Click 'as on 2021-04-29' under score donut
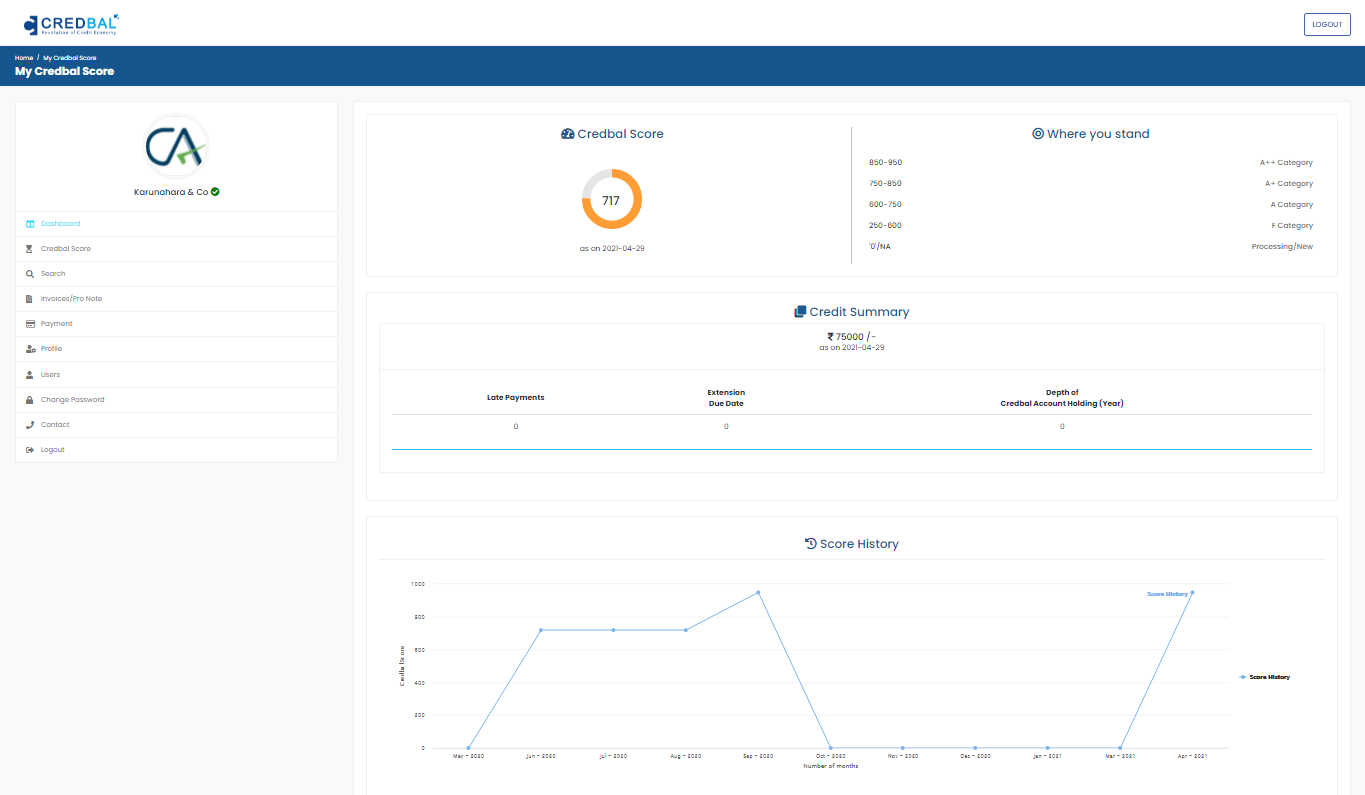Screen dimensions: 1365x795 612,248
